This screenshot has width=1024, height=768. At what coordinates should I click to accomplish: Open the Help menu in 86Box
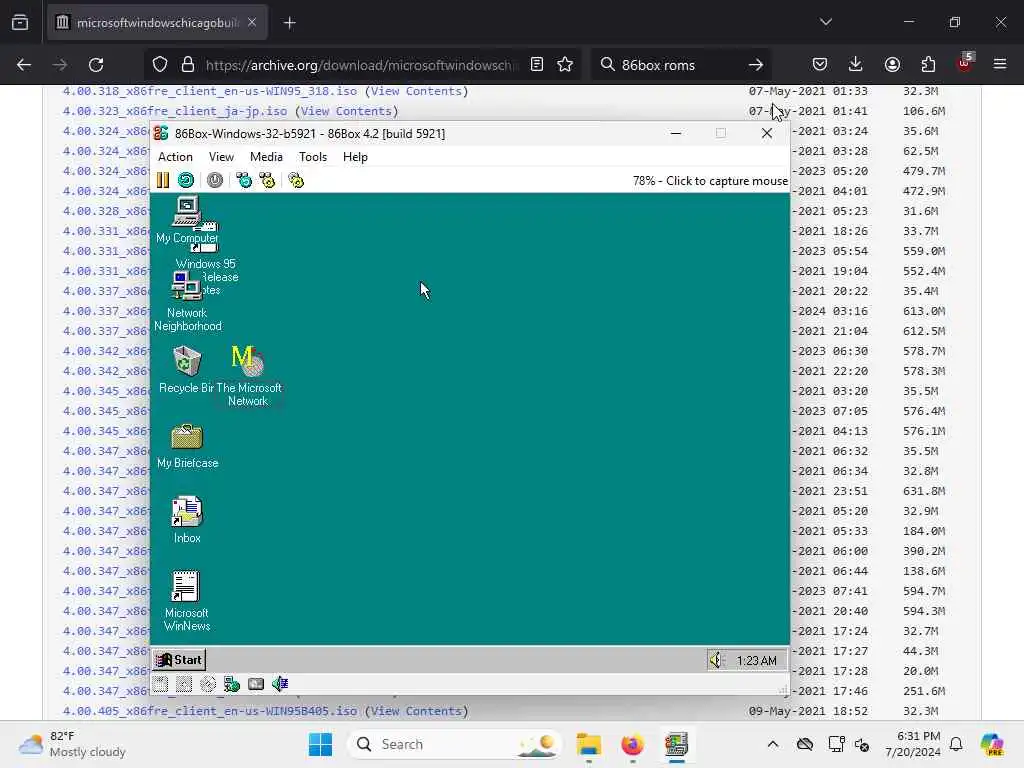tap(355, 157)
